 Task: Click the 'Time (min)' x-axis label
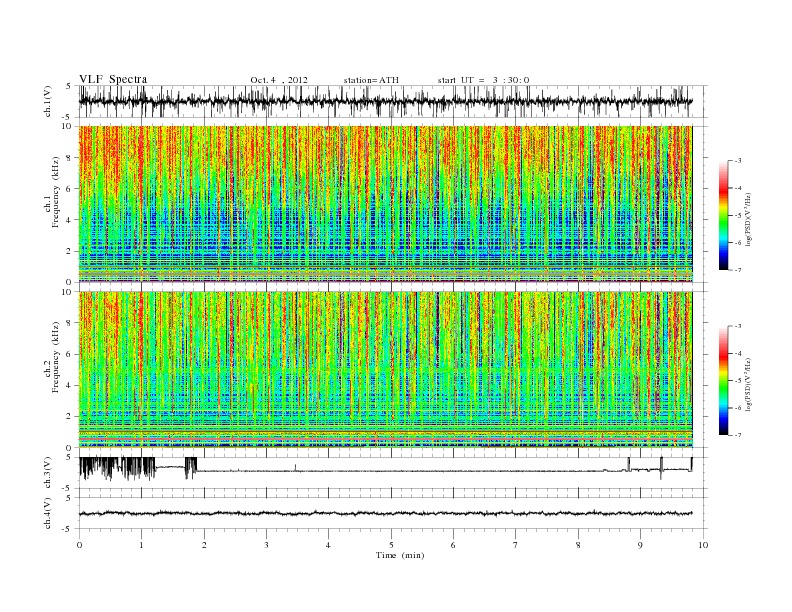tap(400, 555)
